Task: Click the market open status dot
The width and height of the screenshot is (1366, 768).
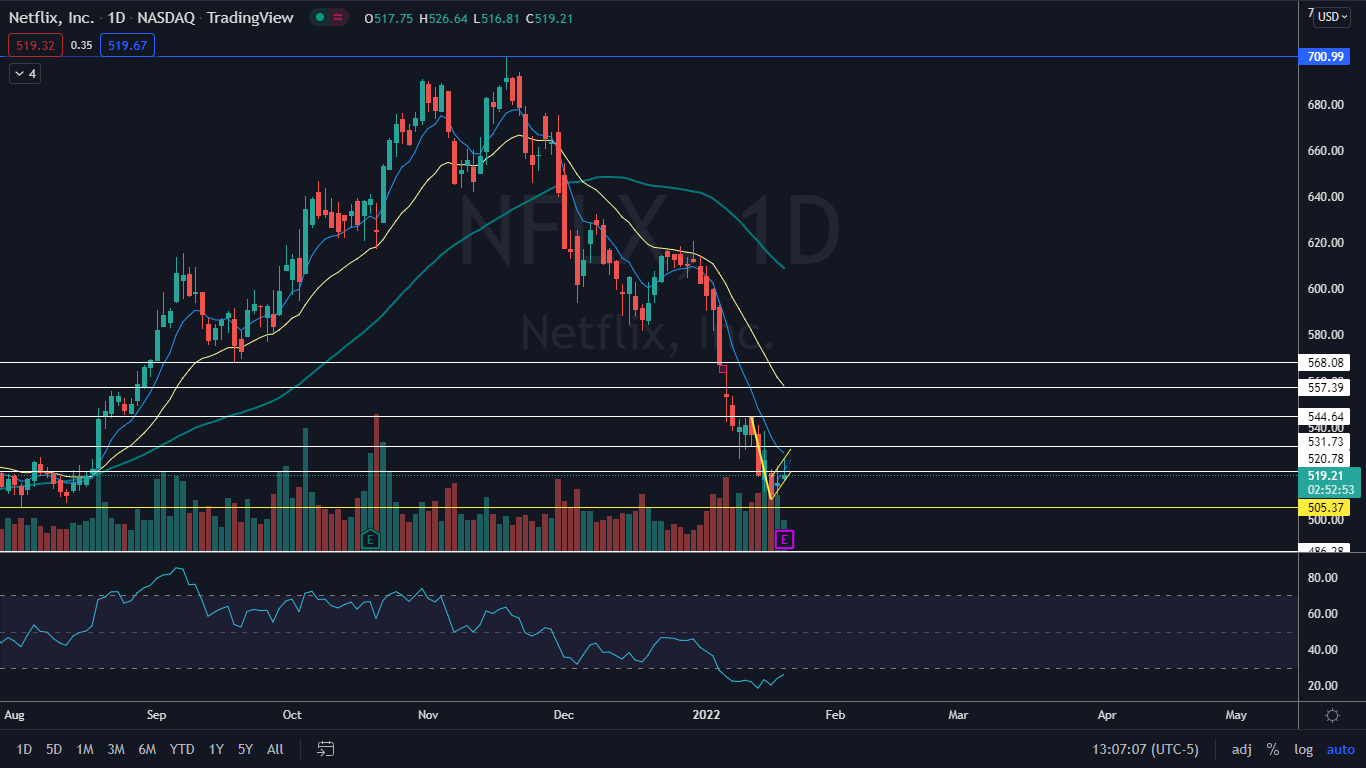Action: (318, 17)
